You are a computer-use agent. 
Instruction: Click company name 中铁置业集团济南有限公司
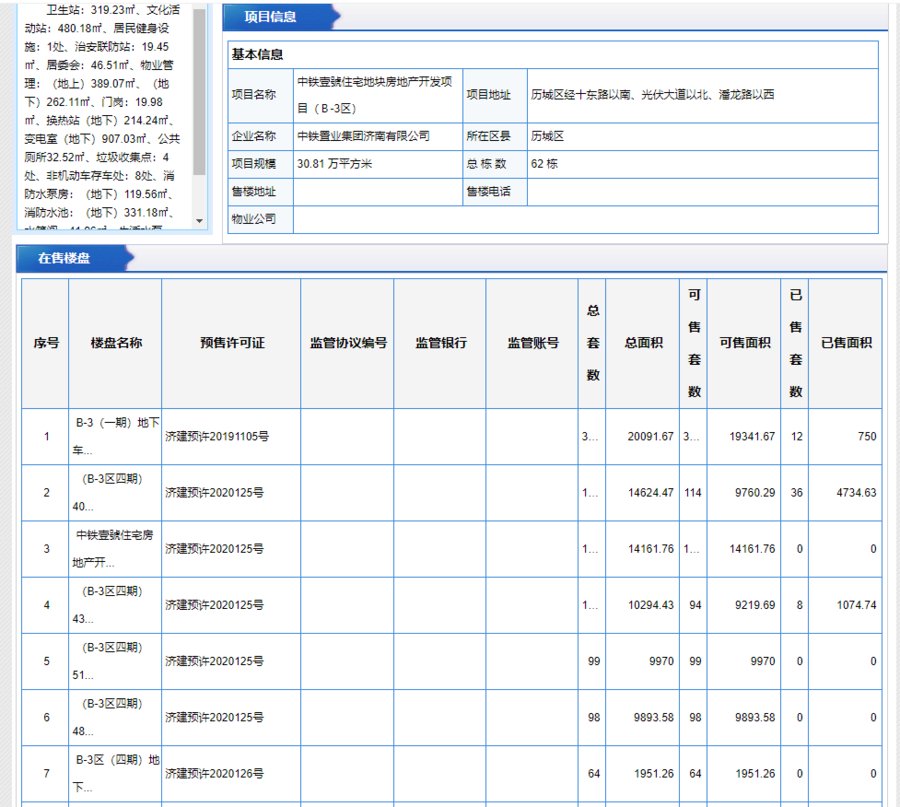[363, 136]
